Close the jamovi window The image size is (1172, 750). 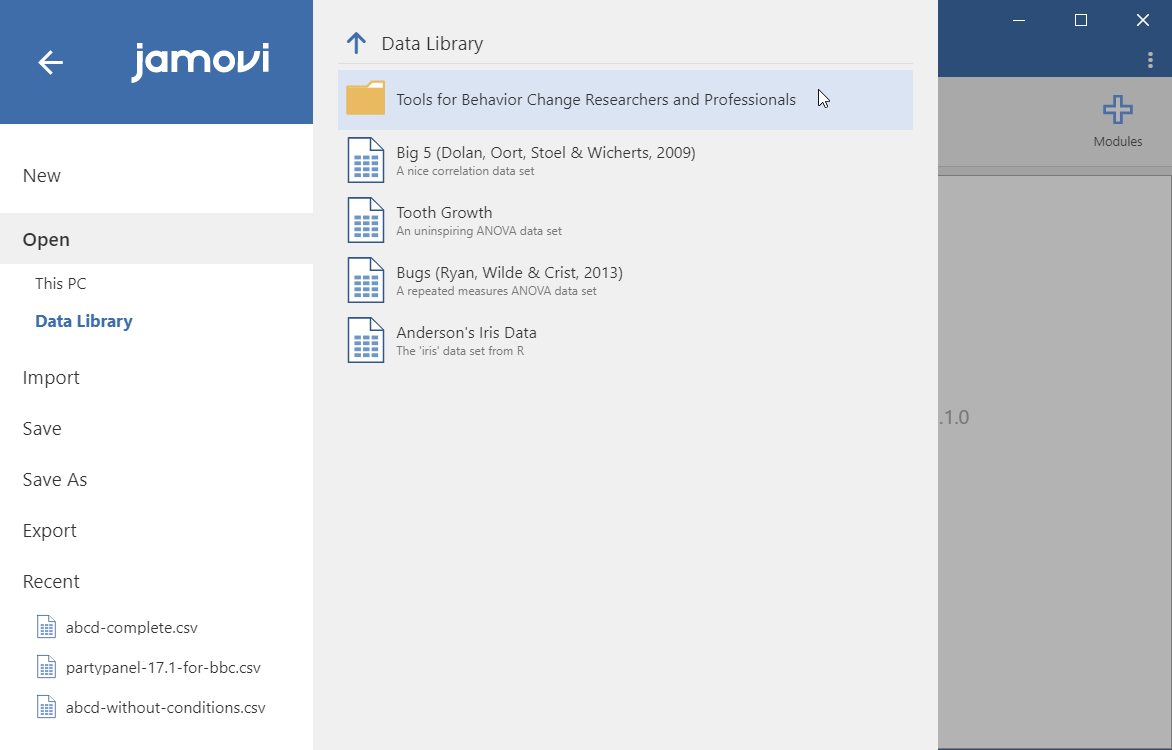point(1142,20)
